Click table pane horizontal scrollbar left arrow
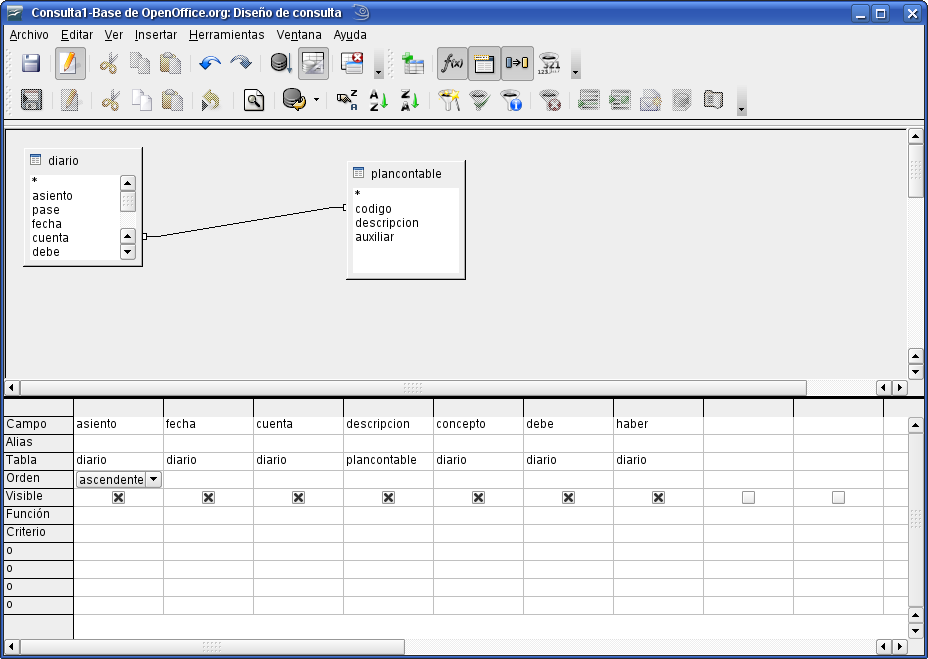 tap(11, 388)
